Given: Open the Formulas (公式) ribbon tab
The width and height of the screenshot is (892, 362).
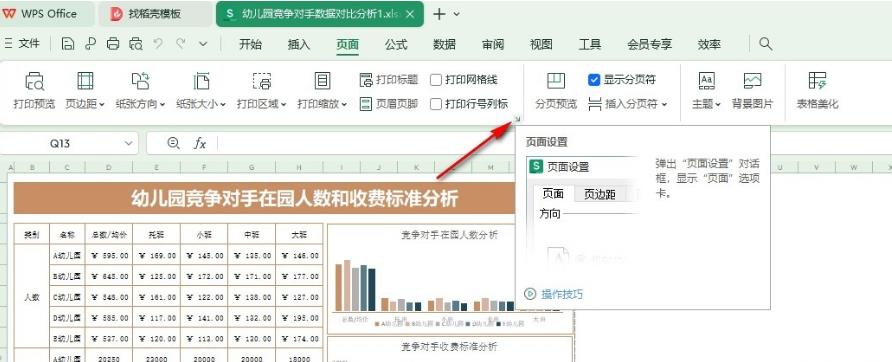Looking at the screenshot, I should point(396,44).
